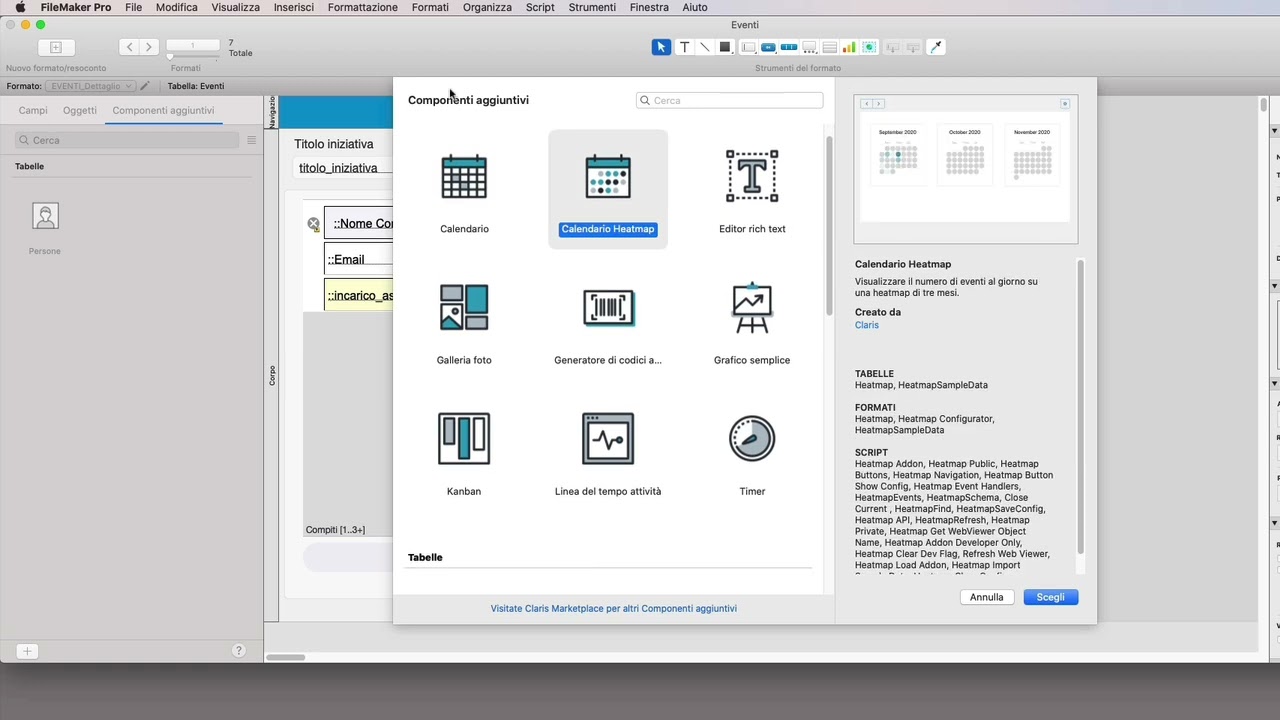Image resolution: width=1280 pixels, height=720 pixels.
Task: Open the Apple menu
Action: (20, 7)
